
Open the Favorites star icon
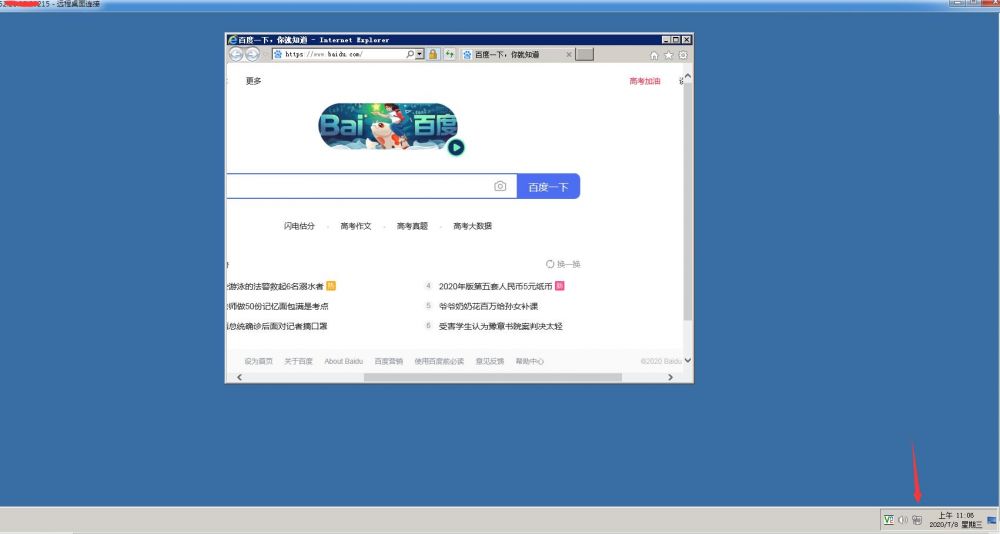(x=669, y=55)
